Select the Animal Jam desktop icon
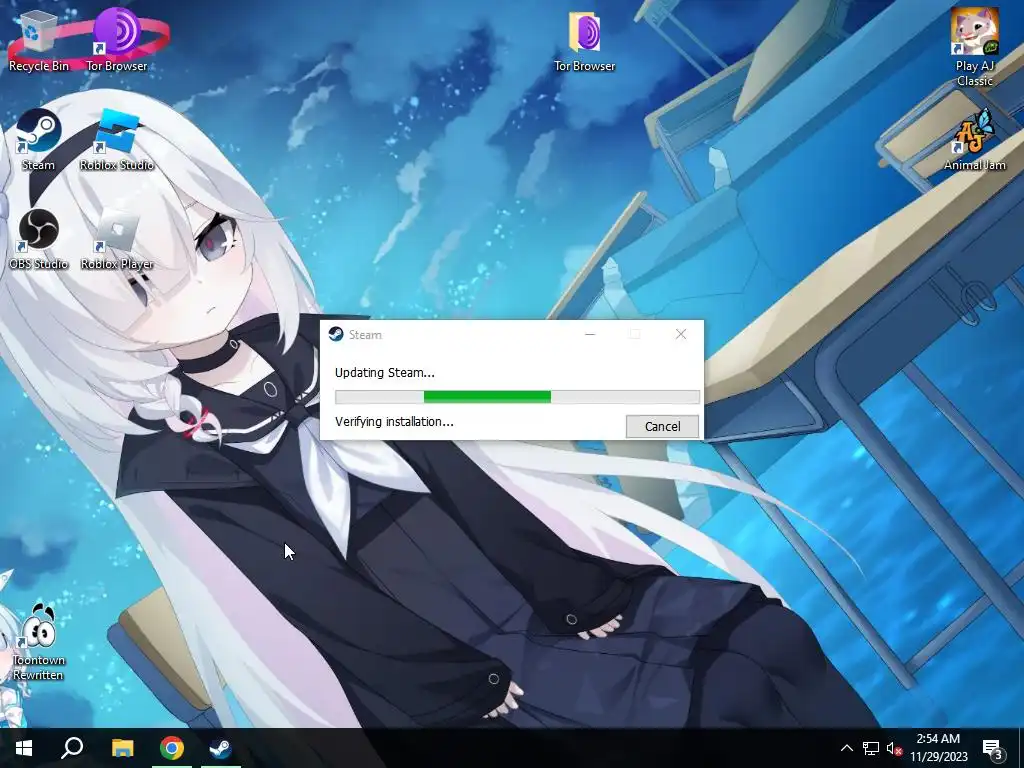The width and height of the screenshot is (1024, 768). [974, 139]
